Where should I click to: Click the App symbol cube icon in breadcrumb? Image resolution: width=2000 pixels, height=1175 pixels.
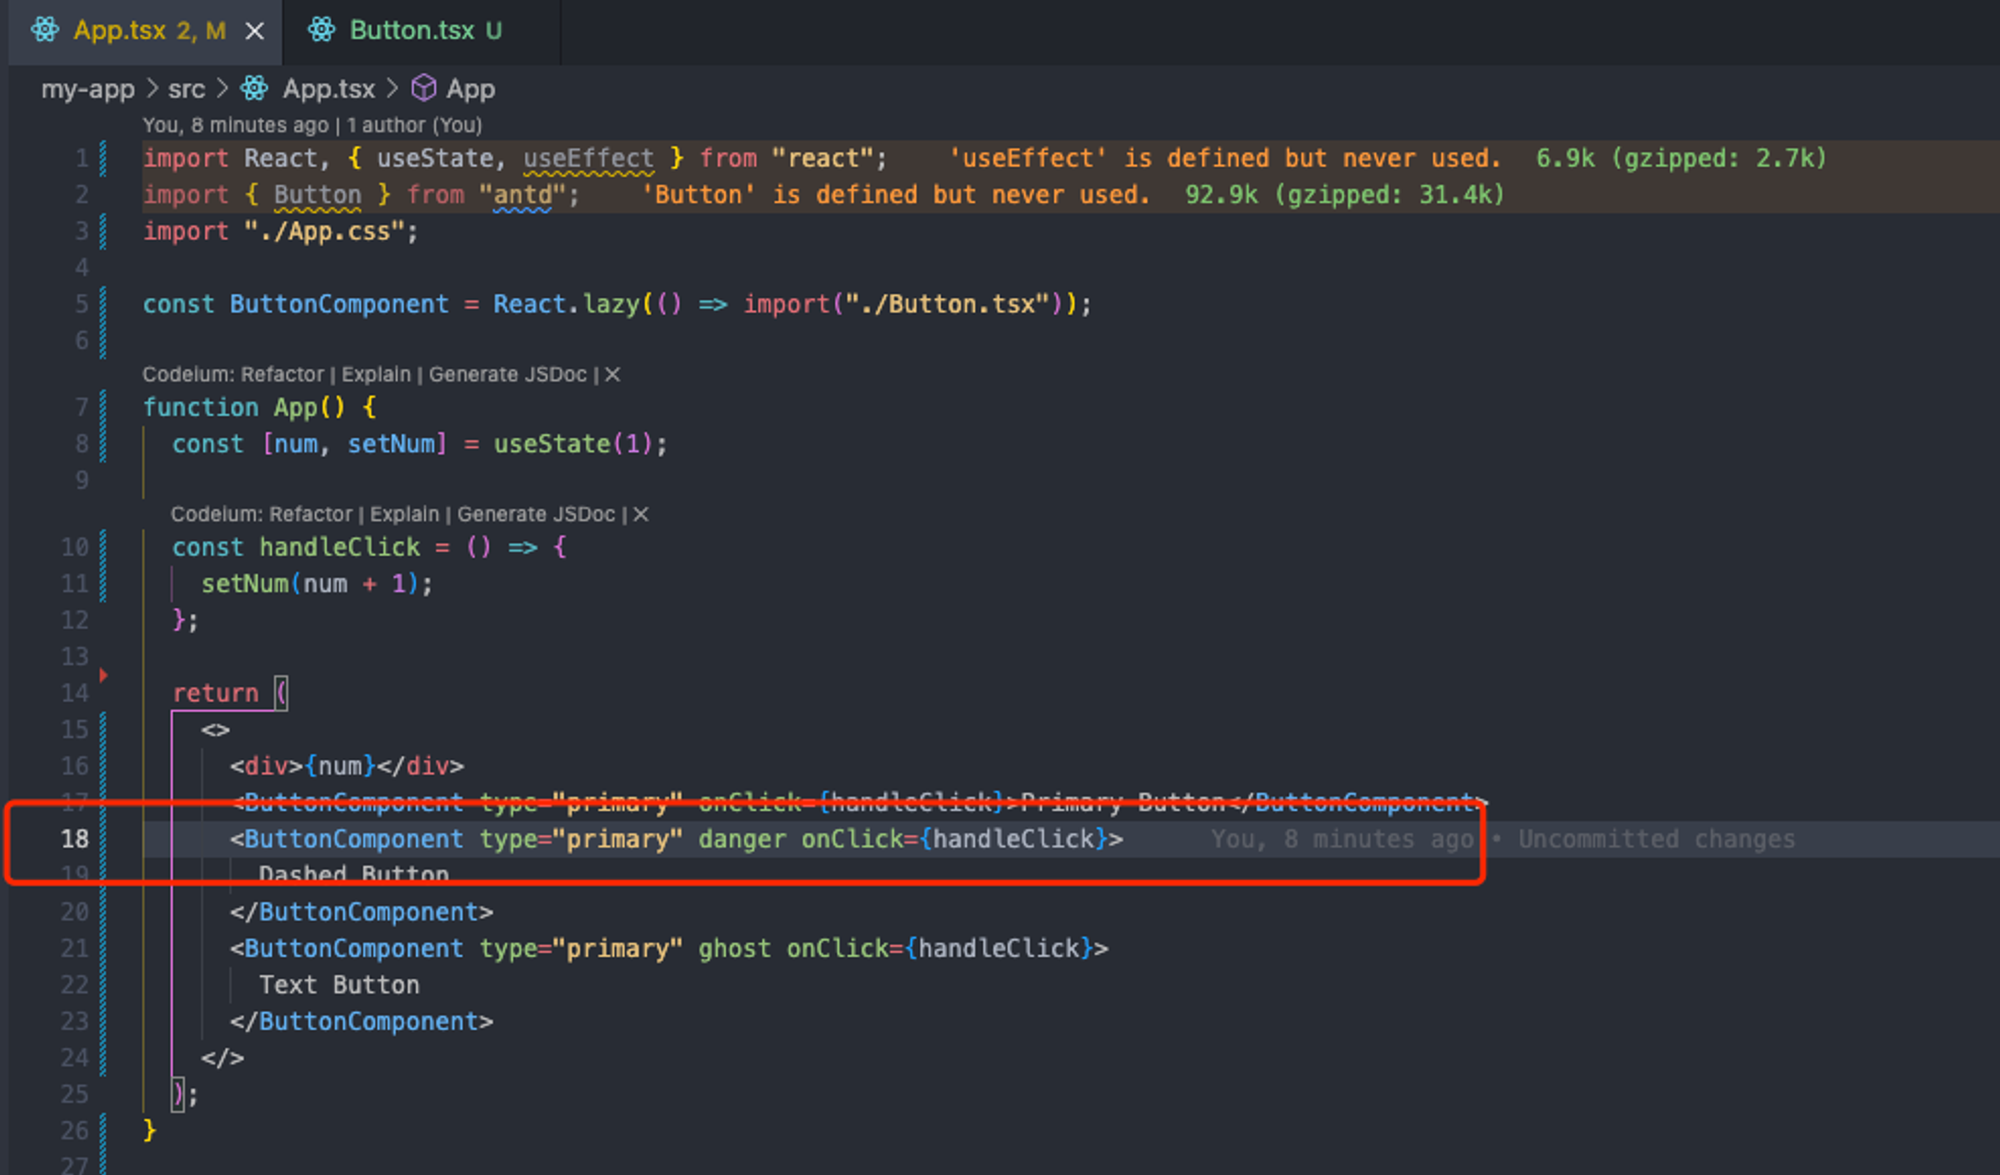424,89
